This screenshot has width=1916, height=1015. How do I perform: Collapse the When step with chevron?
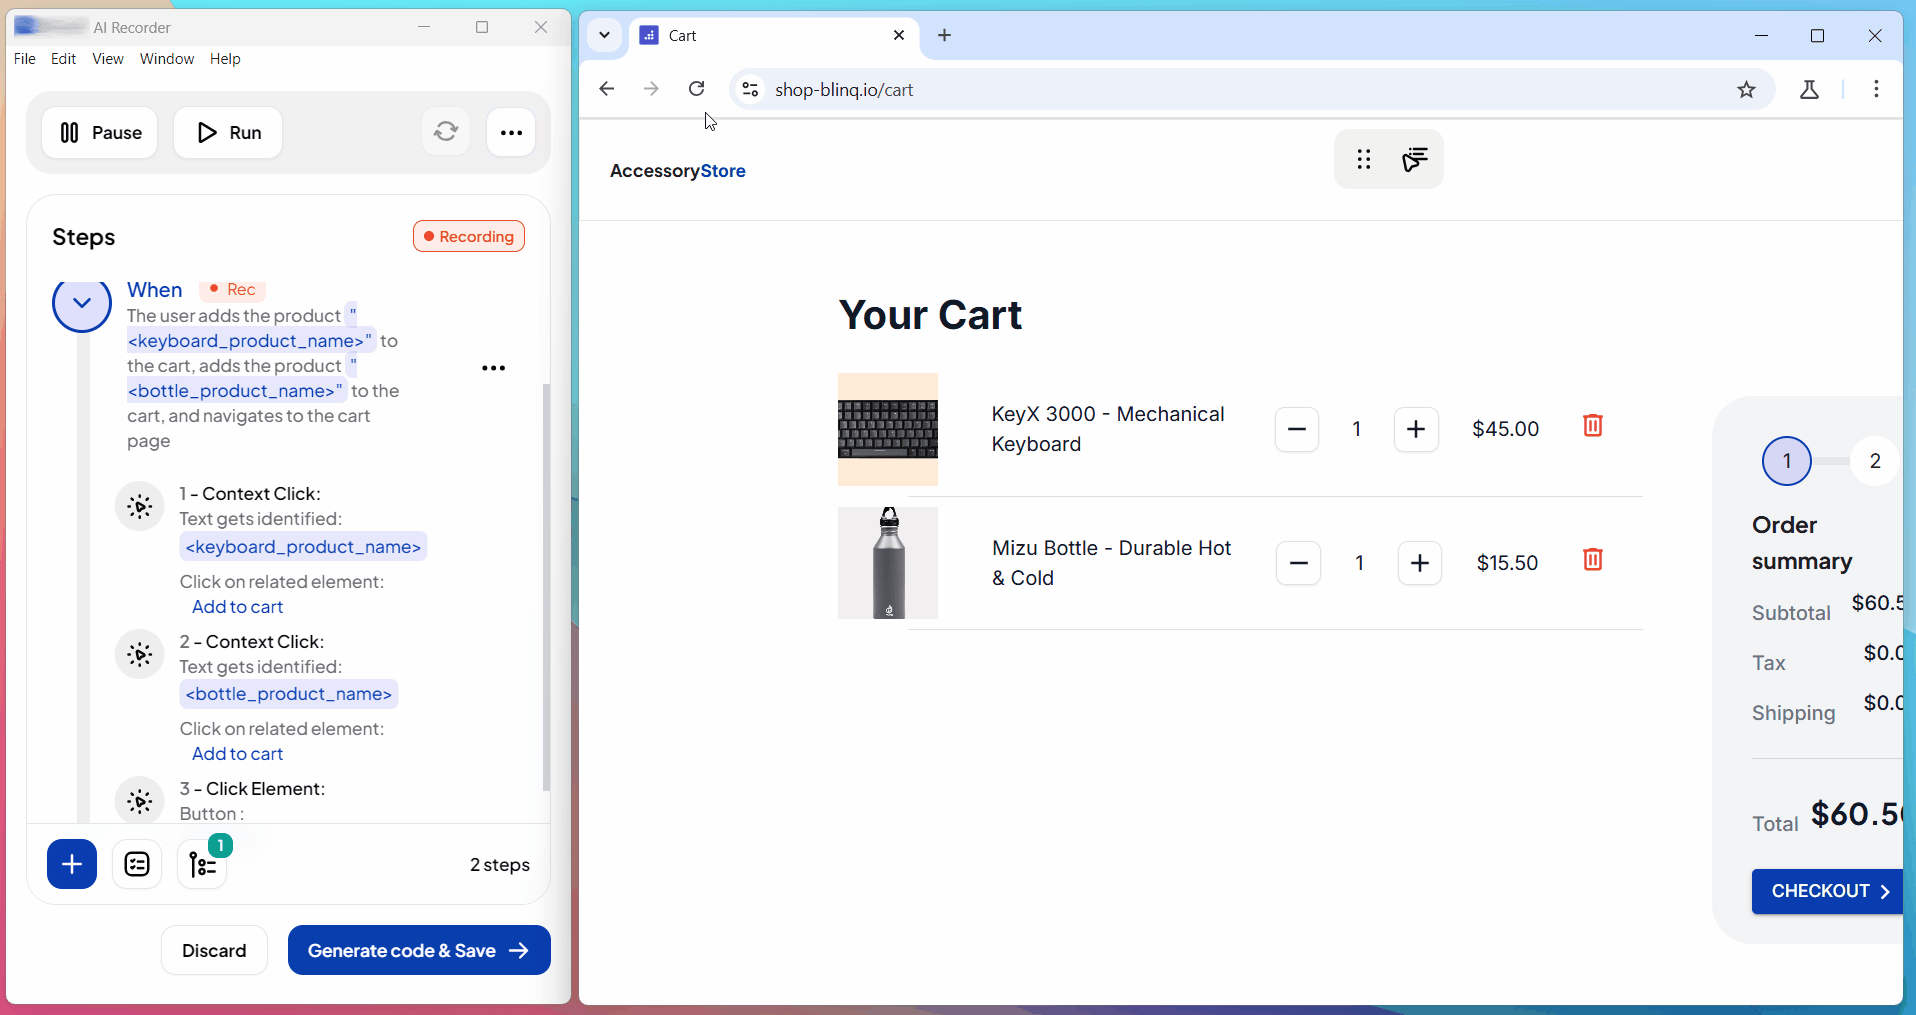[82, 303]
